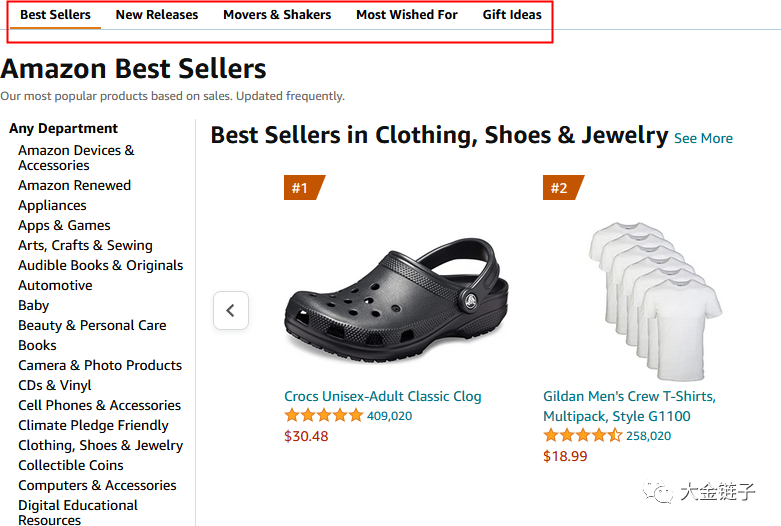Open Gildan Men's Crew T-Shirts link
This screenshot has width=781, height=526.
pyautogui.click(x=629, y=406)
